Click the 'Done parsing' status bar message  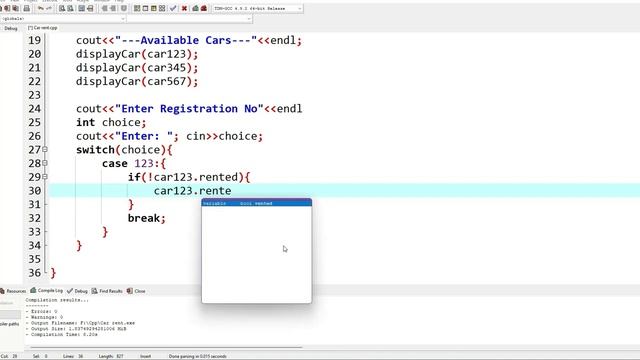tap(198, 356)
